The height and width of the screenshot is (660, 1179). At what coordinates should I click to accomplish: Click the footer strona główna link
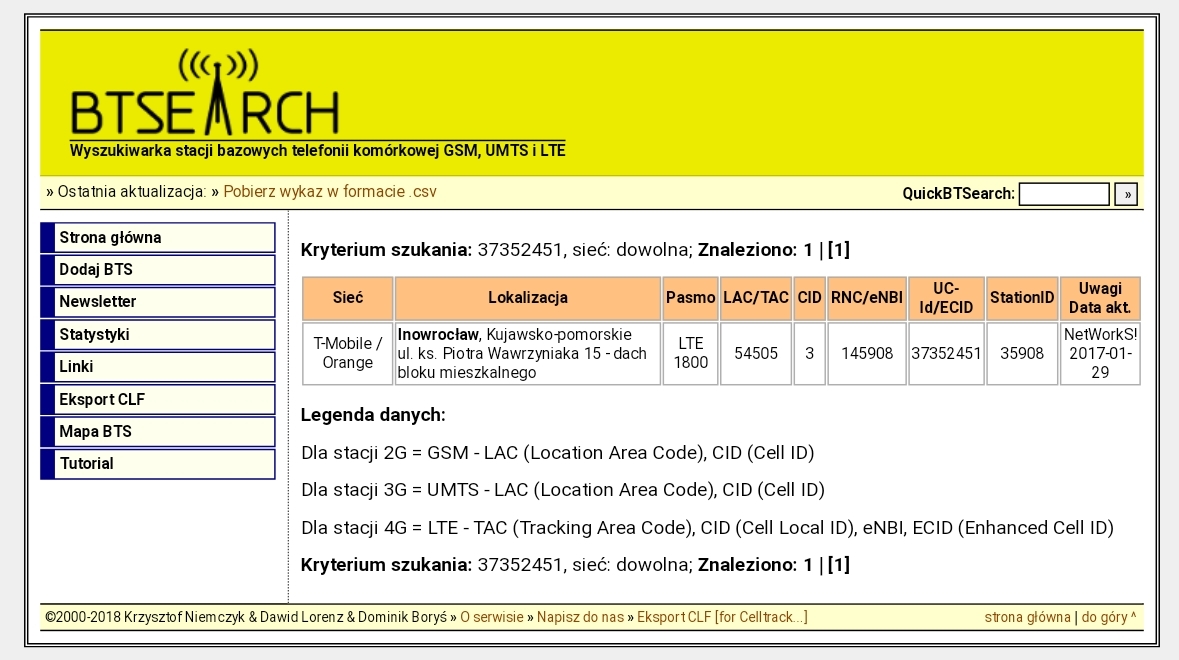1027,617
